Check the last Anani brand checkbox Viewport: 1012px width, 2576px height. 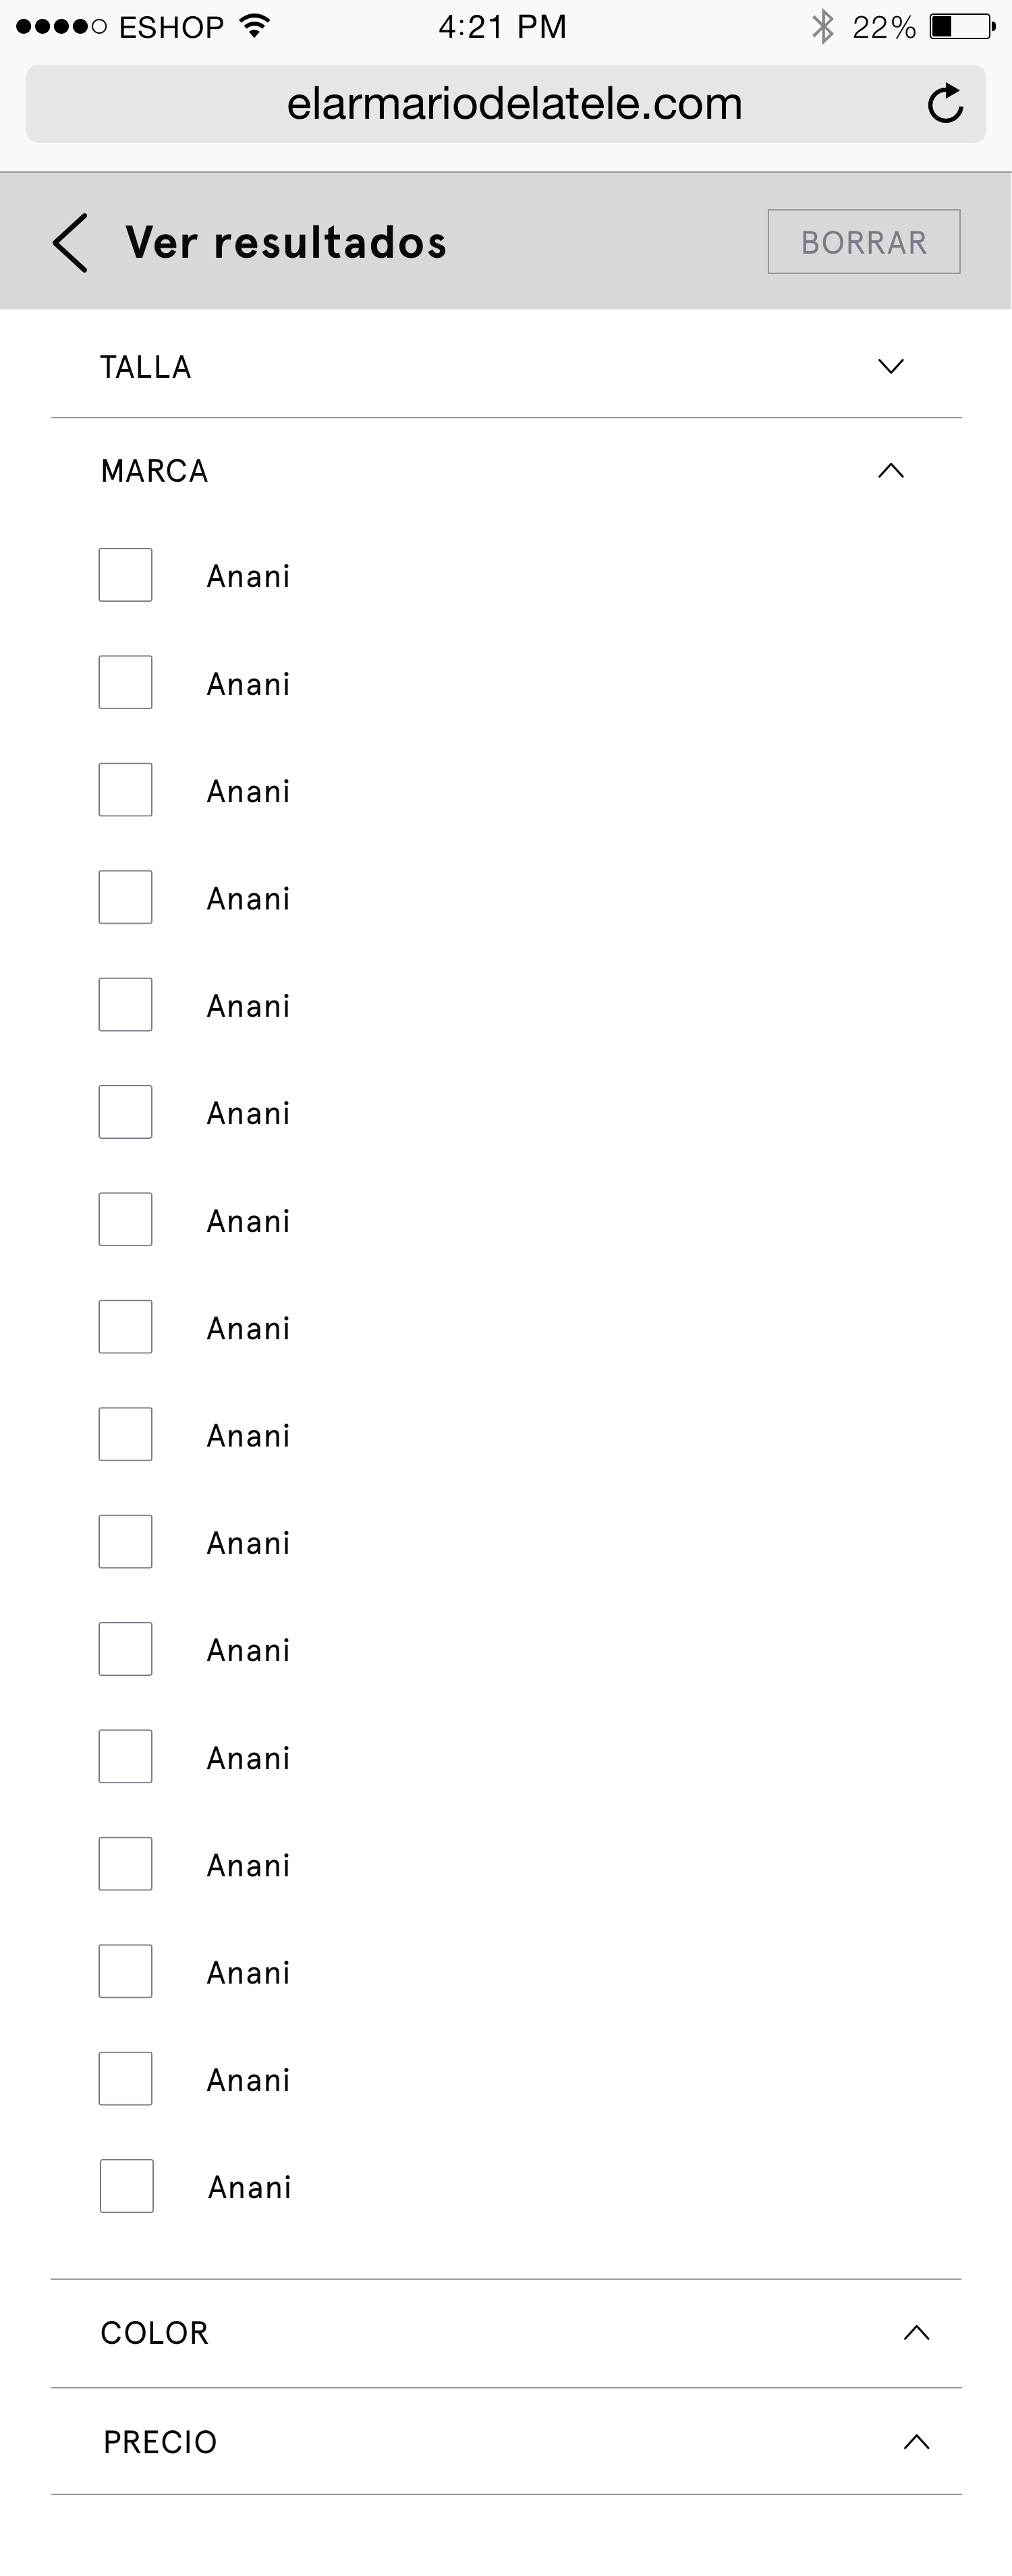click(126, 2186)
